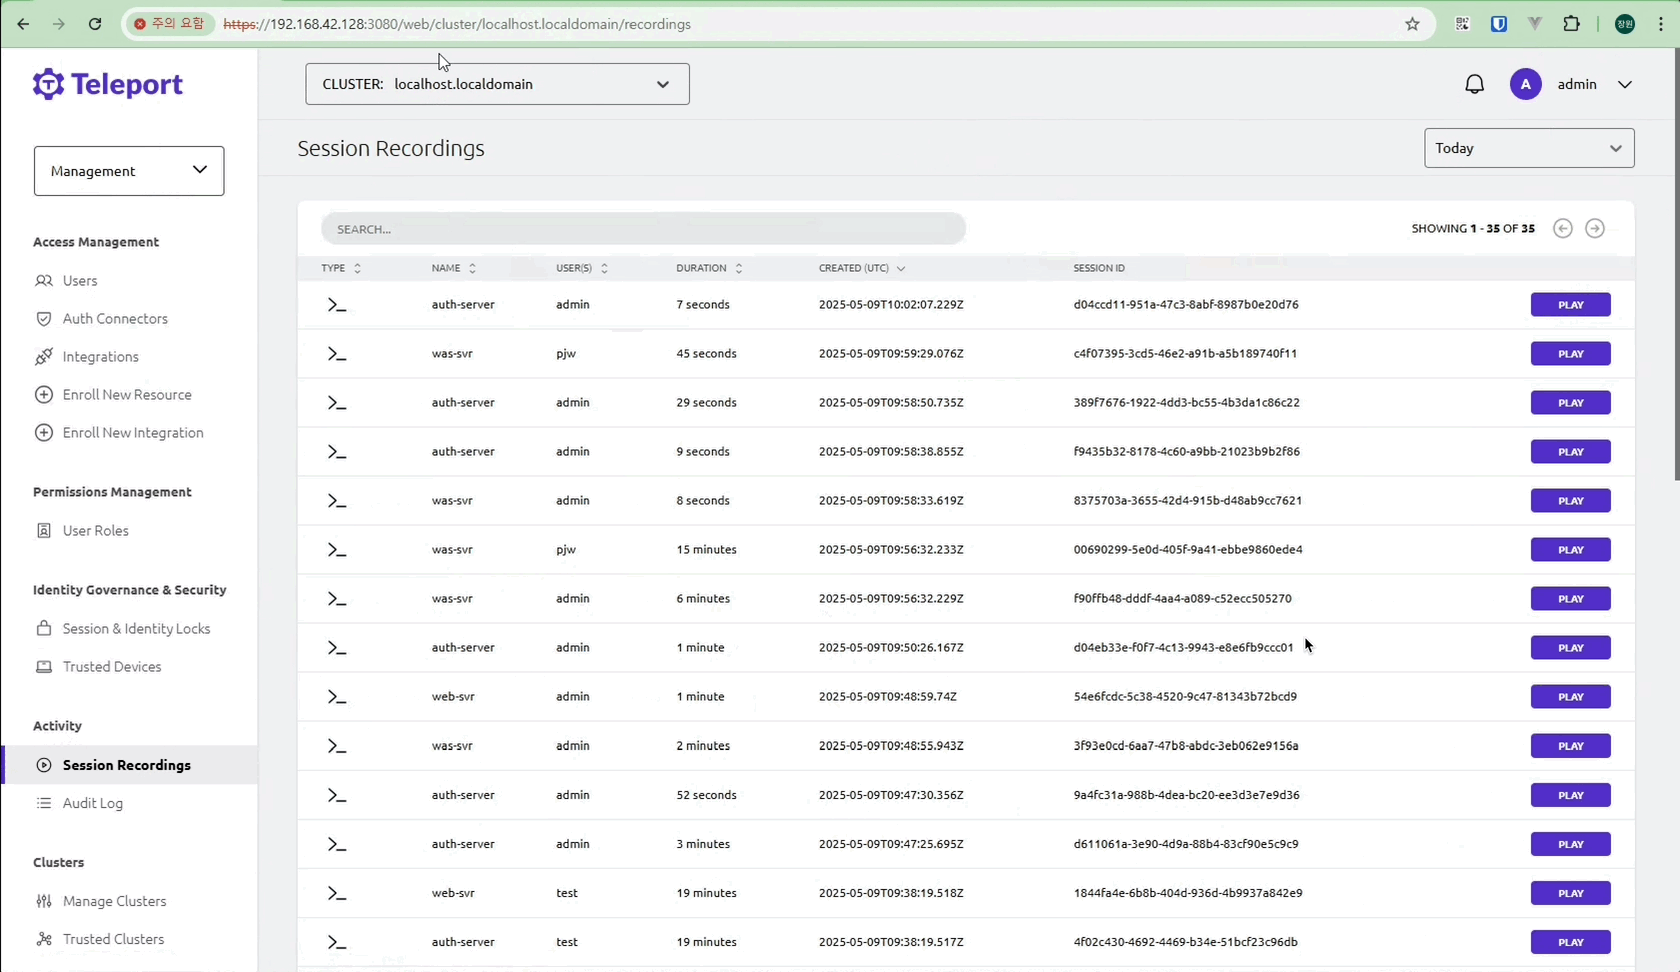Open the Management section dropdown
This screenshot has width=1680, height=972.
click(x=129, y=171)
